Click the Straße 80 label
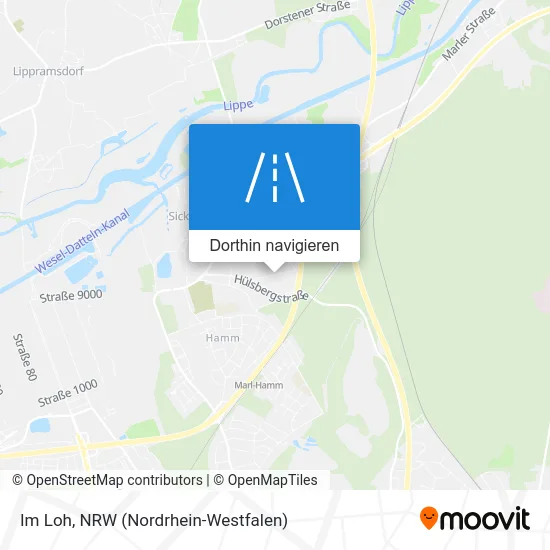 coord(25,357)
